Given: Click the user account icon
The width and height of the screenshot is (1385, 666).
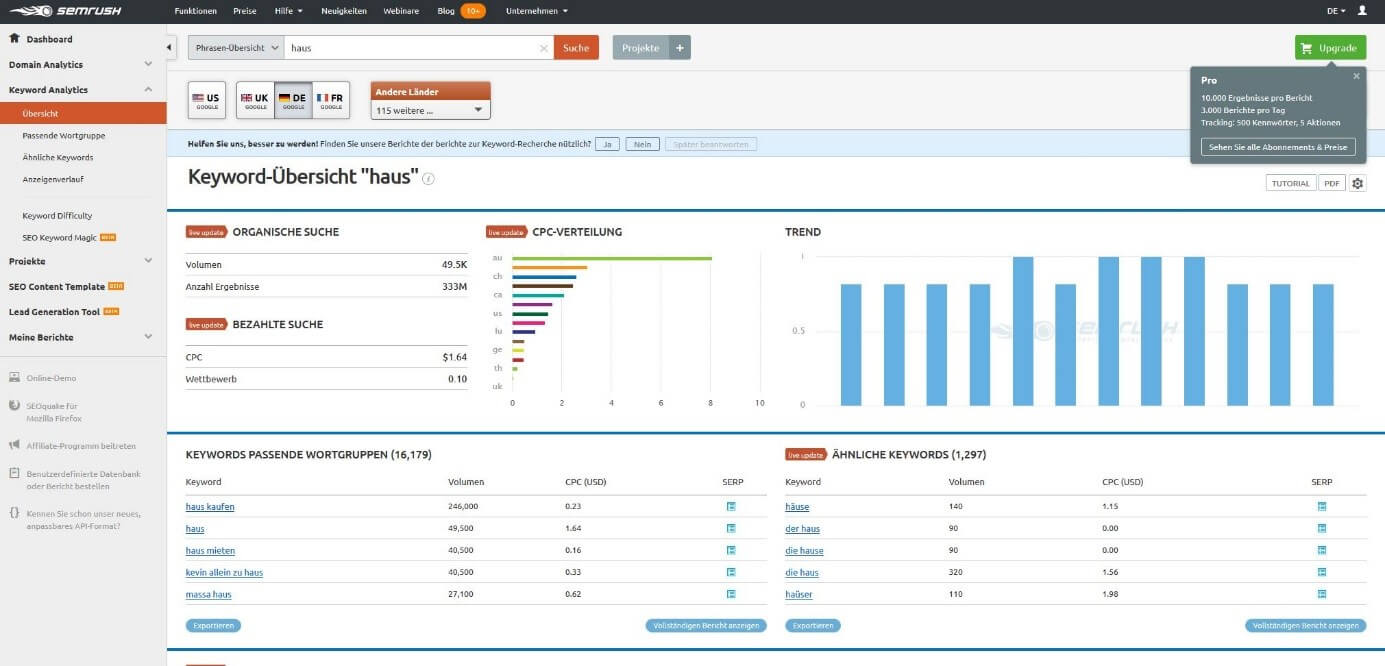Looking at the screenshot, I should click(1362, 10).
